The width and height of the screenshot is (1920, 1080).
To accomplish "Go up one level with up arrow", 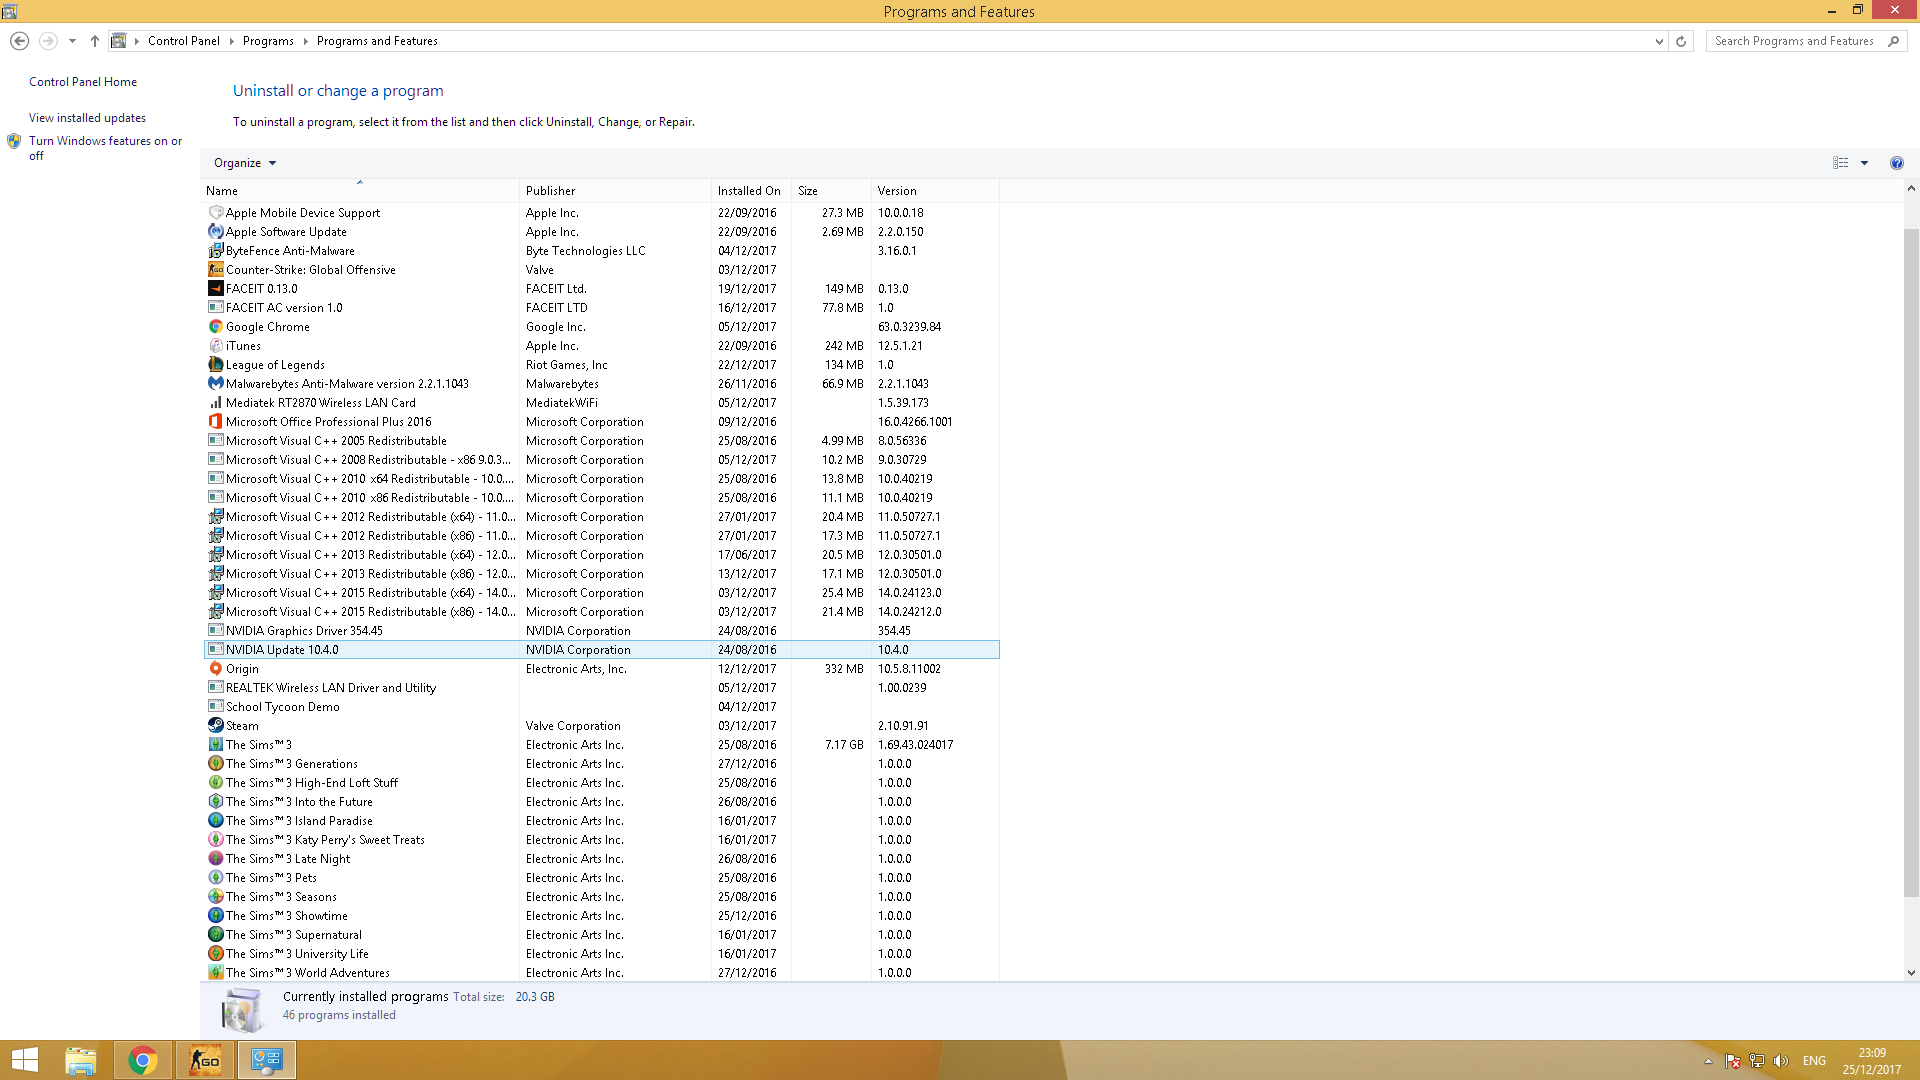I will (94, 41).
